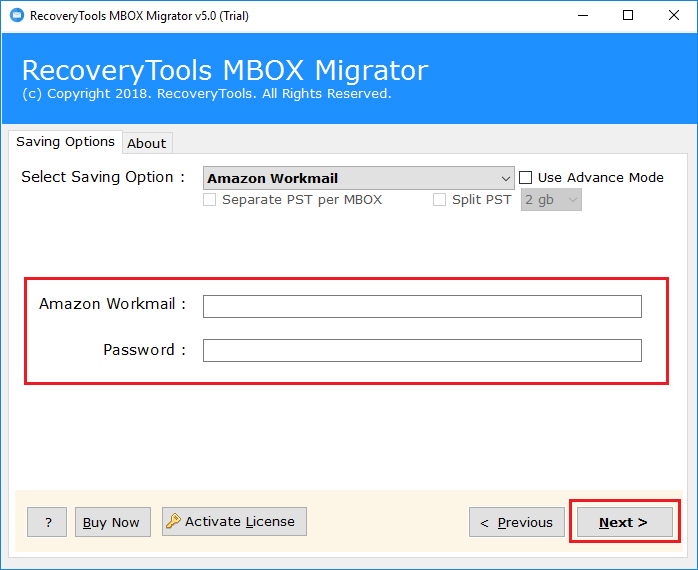
Task: Enable Use Advance Mode checkbox
Action: point(525,177)
